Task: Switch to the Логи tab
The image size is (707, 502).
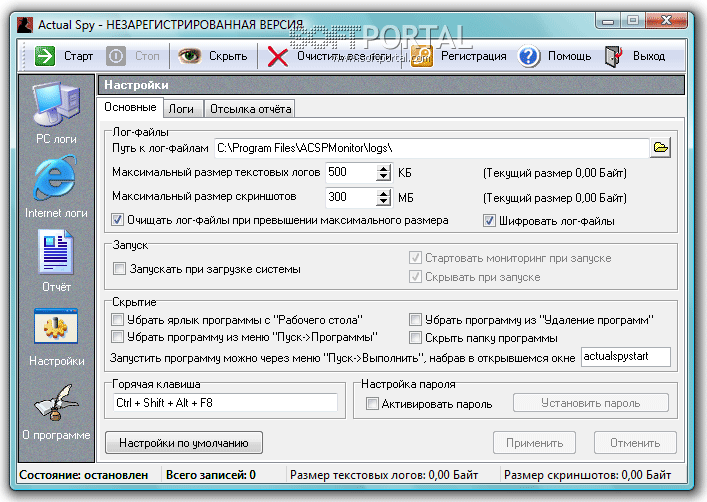Action: [181, 109]
